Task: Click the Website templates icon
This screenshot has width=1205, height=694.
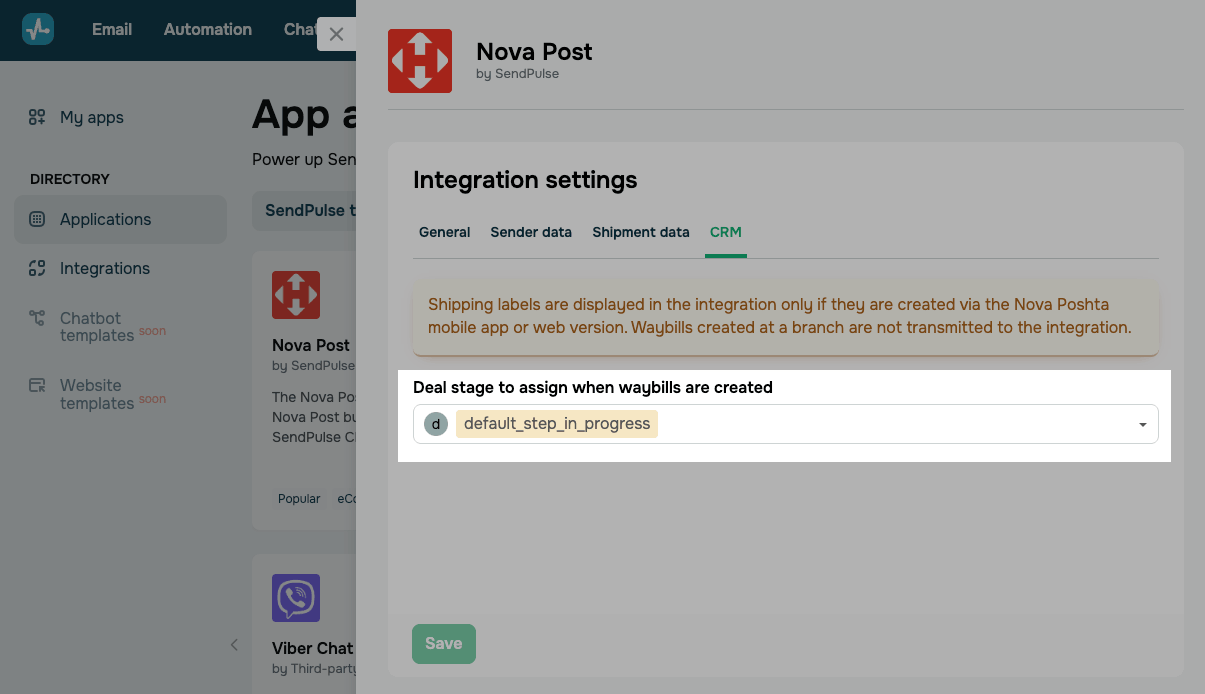Action: point(37,385)
